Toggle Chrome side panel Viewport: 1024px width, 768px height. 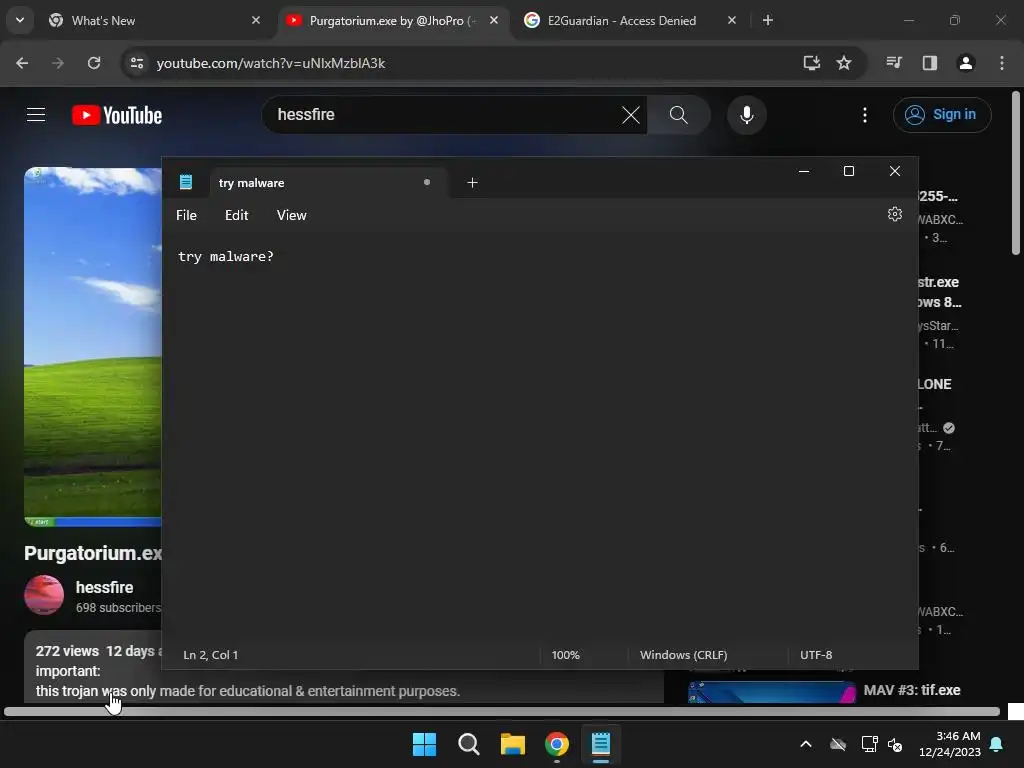(x=930, y=63)
